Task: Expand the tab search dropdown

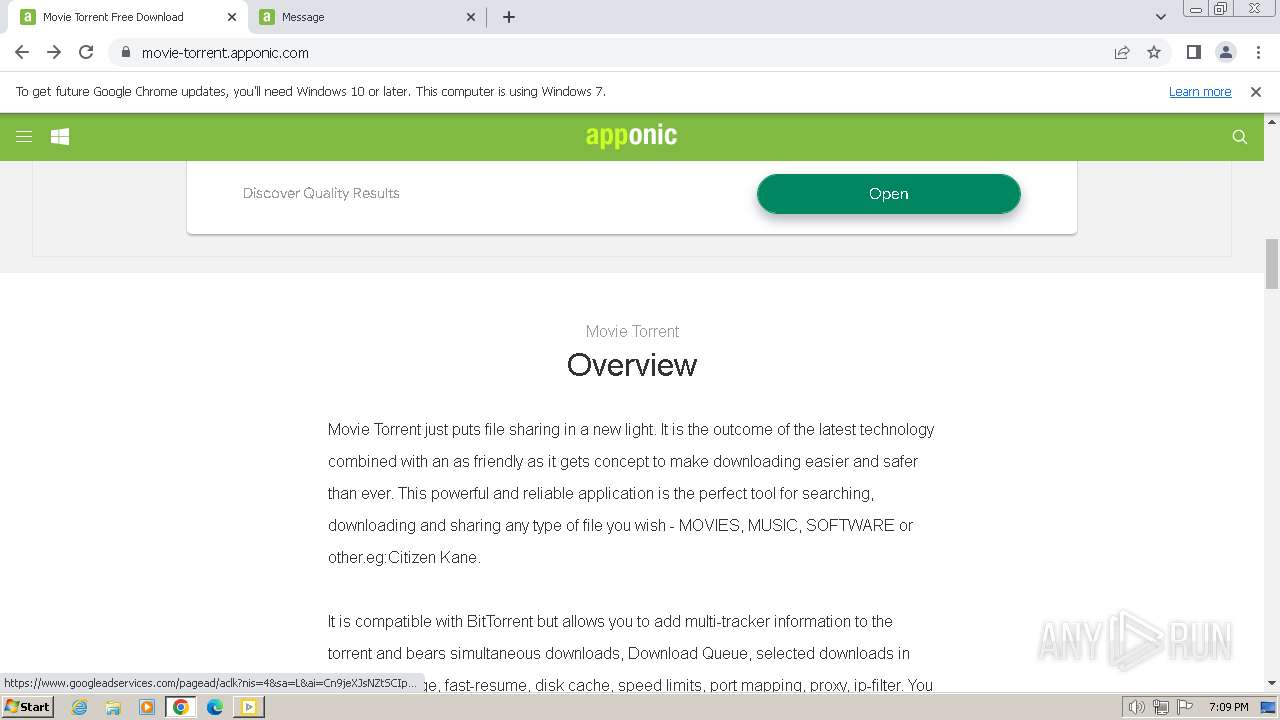Action: click(x=1161, y=17)
